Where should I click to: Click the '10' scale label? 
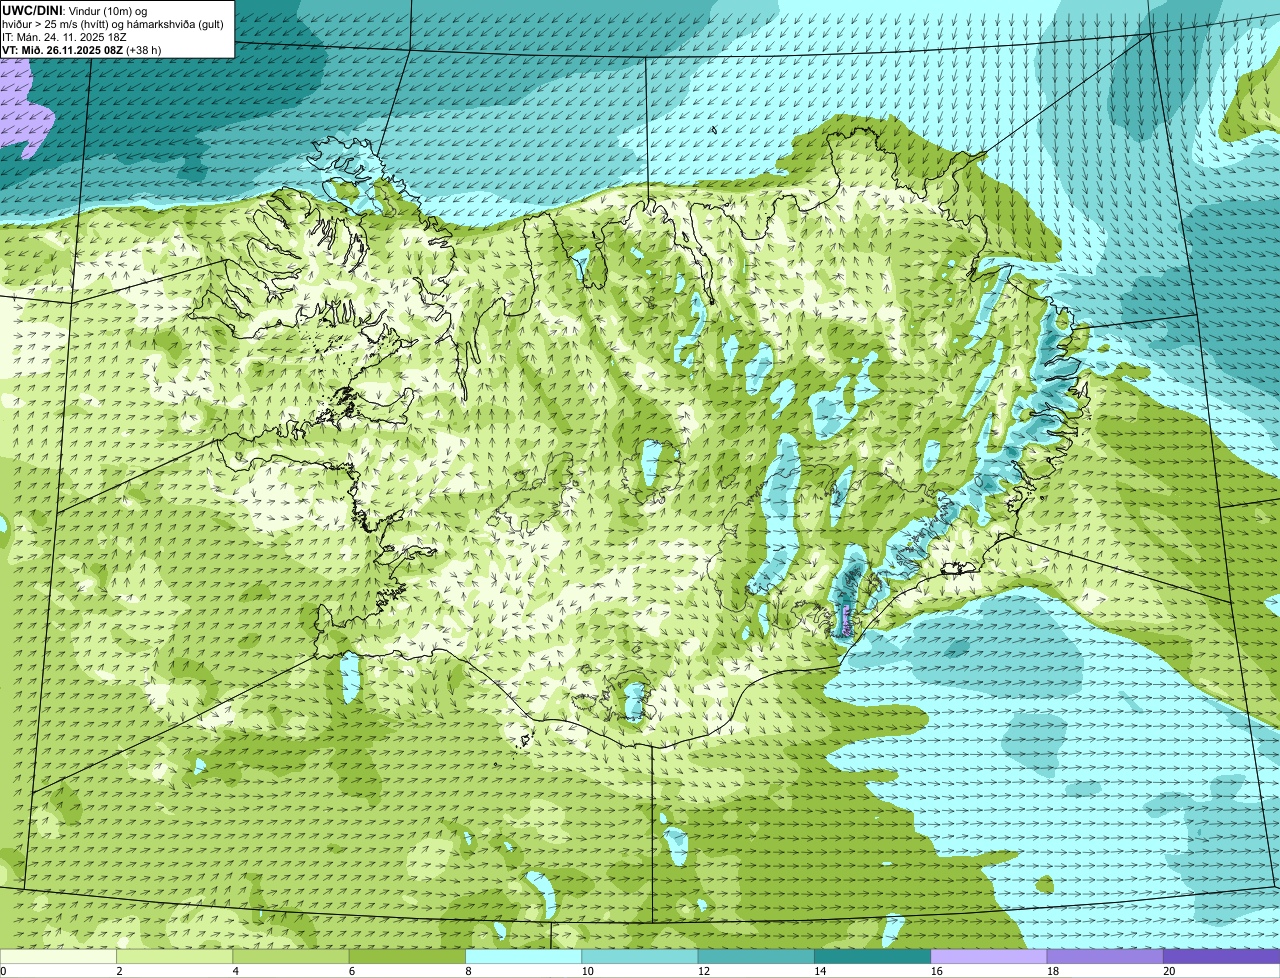586,971
